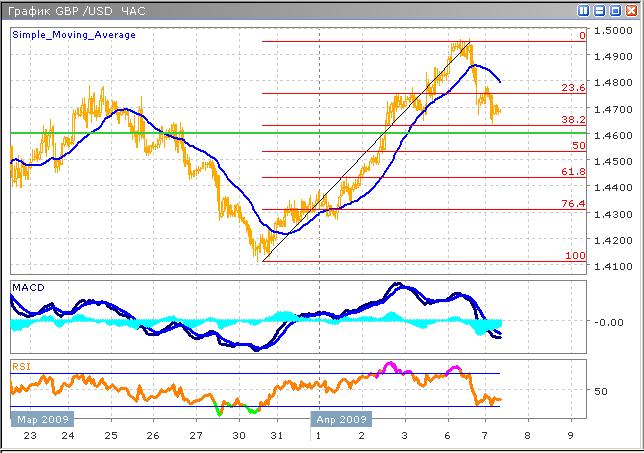
Task: Click the pause-style button in the title bar
Action: click(583, 10)
